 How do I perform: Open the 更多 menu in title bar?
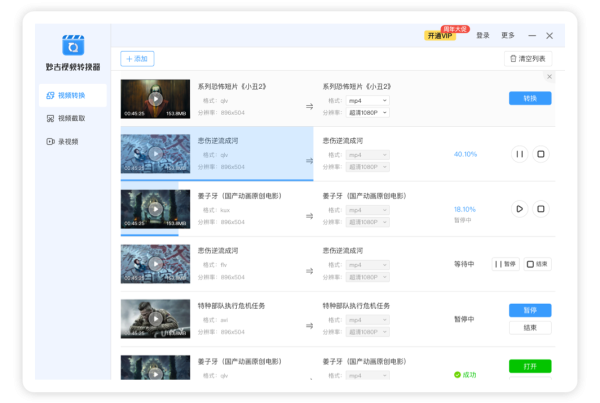(508, 35)
